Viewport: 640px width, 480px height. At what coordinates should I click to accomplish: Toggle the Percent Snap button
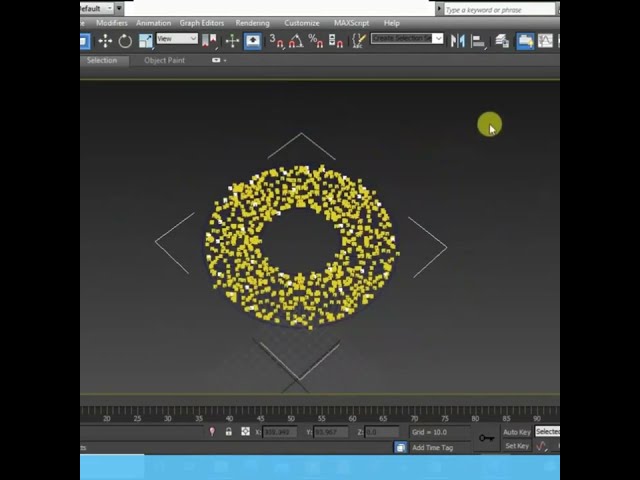pyautogui.click(x=316, y=41)
